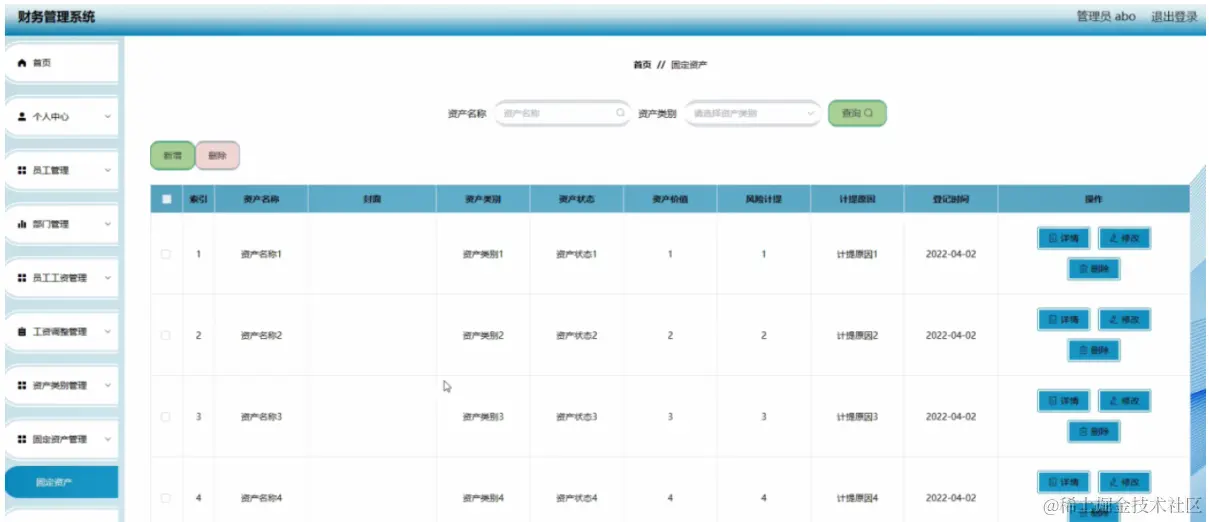The width and height of the screenshot is (1209, 522).
Task: Click the 资产名称1 cell
Action: tap(261, 254)
